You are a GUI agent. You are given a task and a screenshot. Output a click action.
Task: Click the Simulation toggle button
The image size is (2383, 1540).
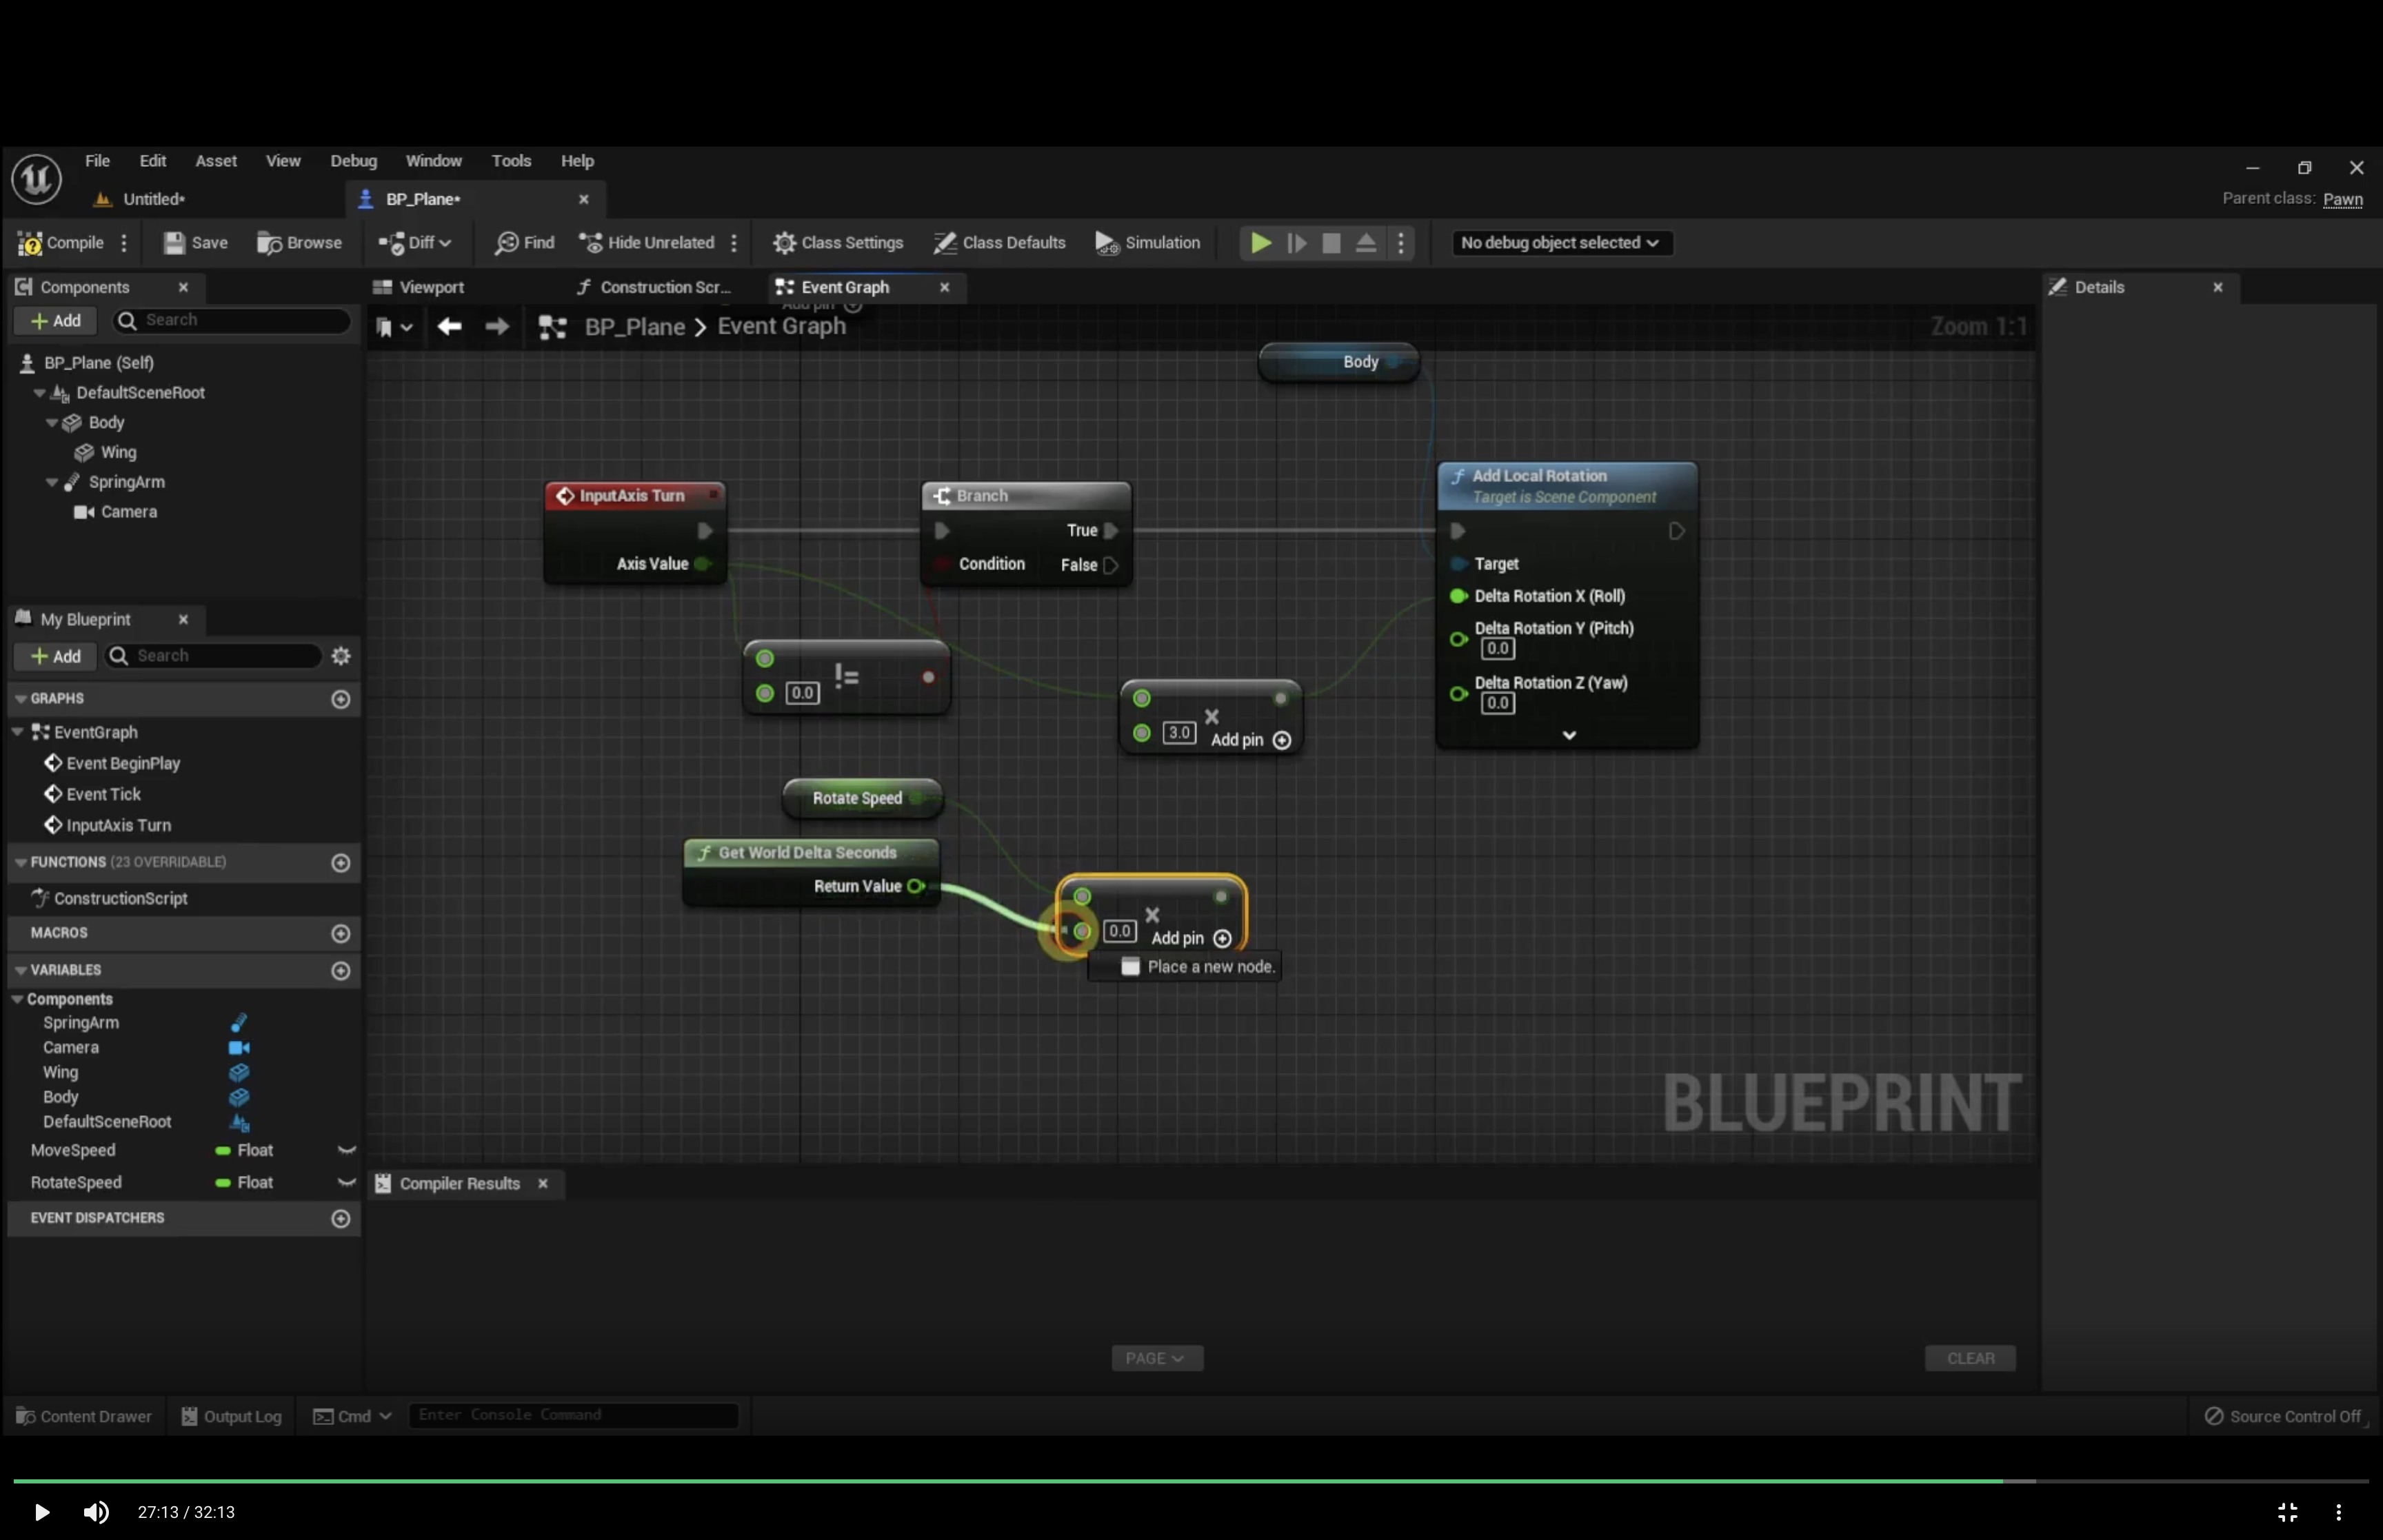pyautogui.click(x=1148, y=241)
